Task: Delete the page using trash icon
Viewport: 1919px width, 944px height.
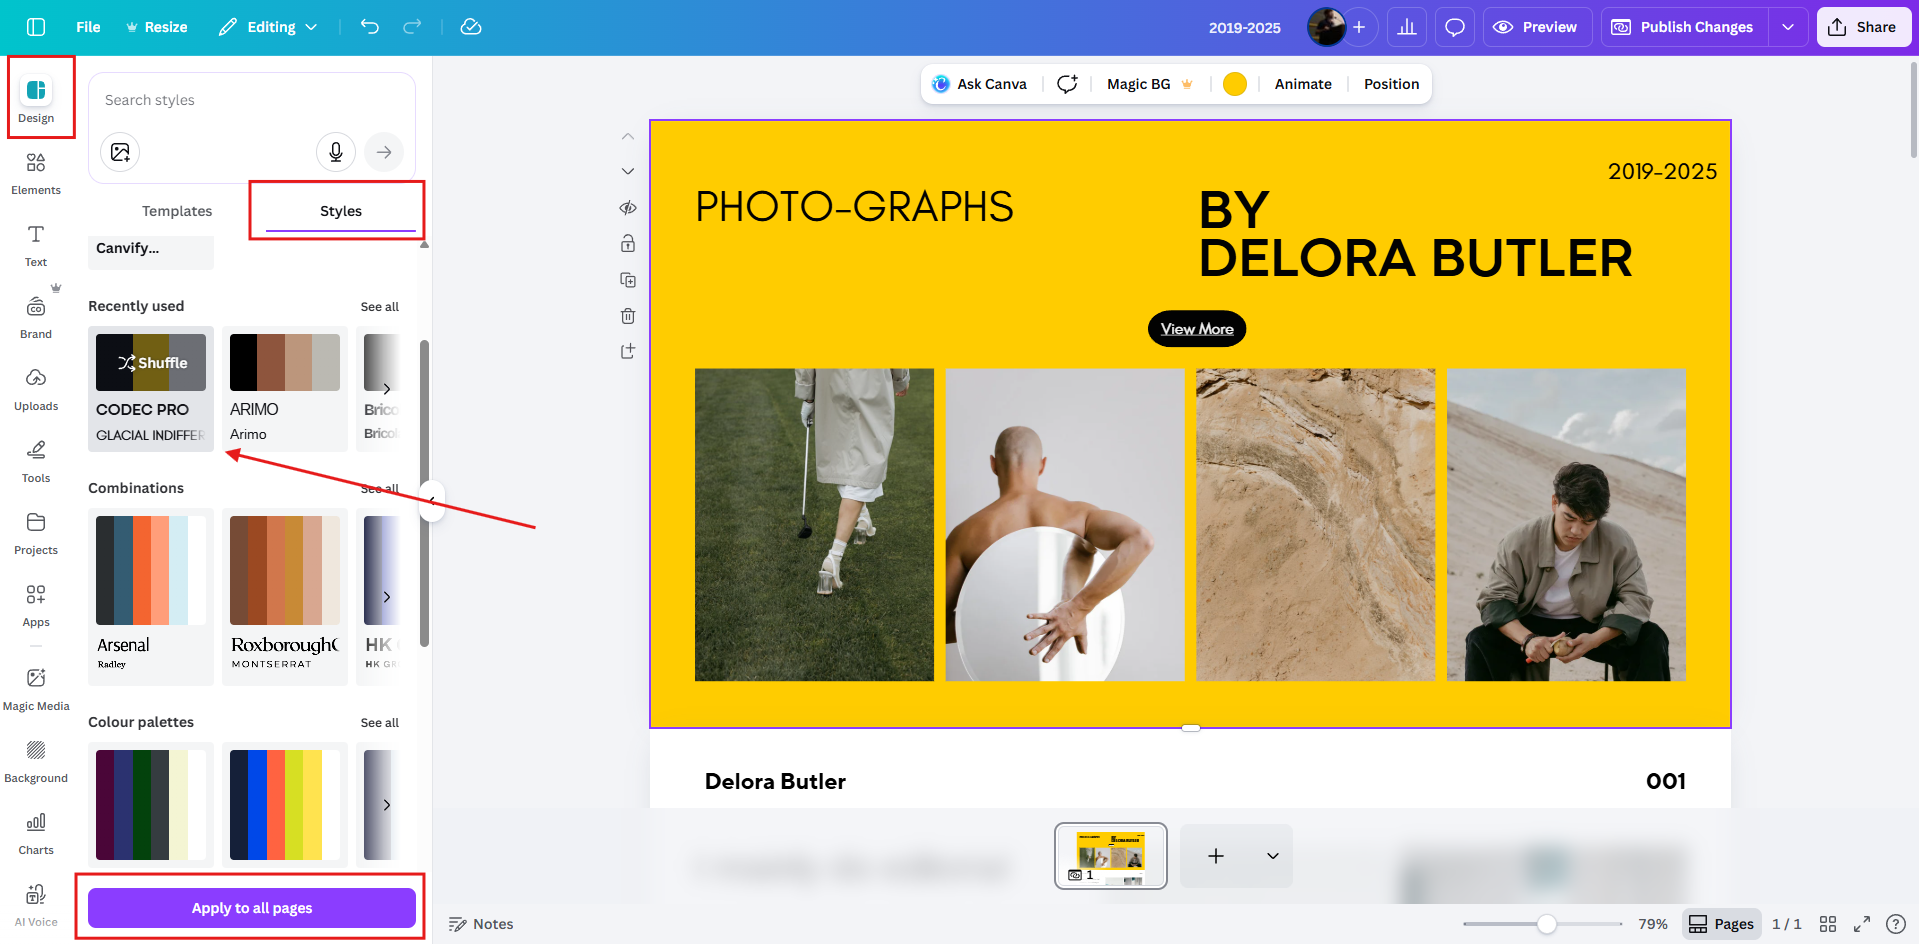Action: click(628, 316)
